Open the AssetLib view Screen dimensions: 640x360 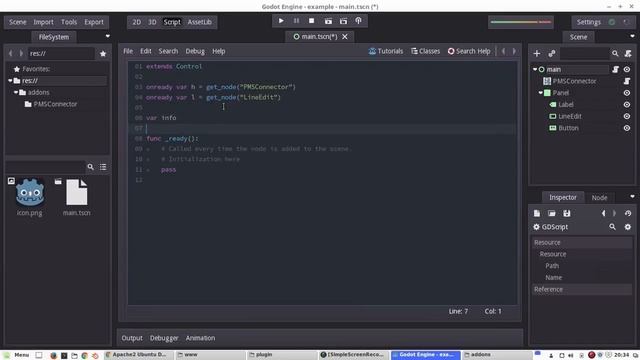(199, 22)
